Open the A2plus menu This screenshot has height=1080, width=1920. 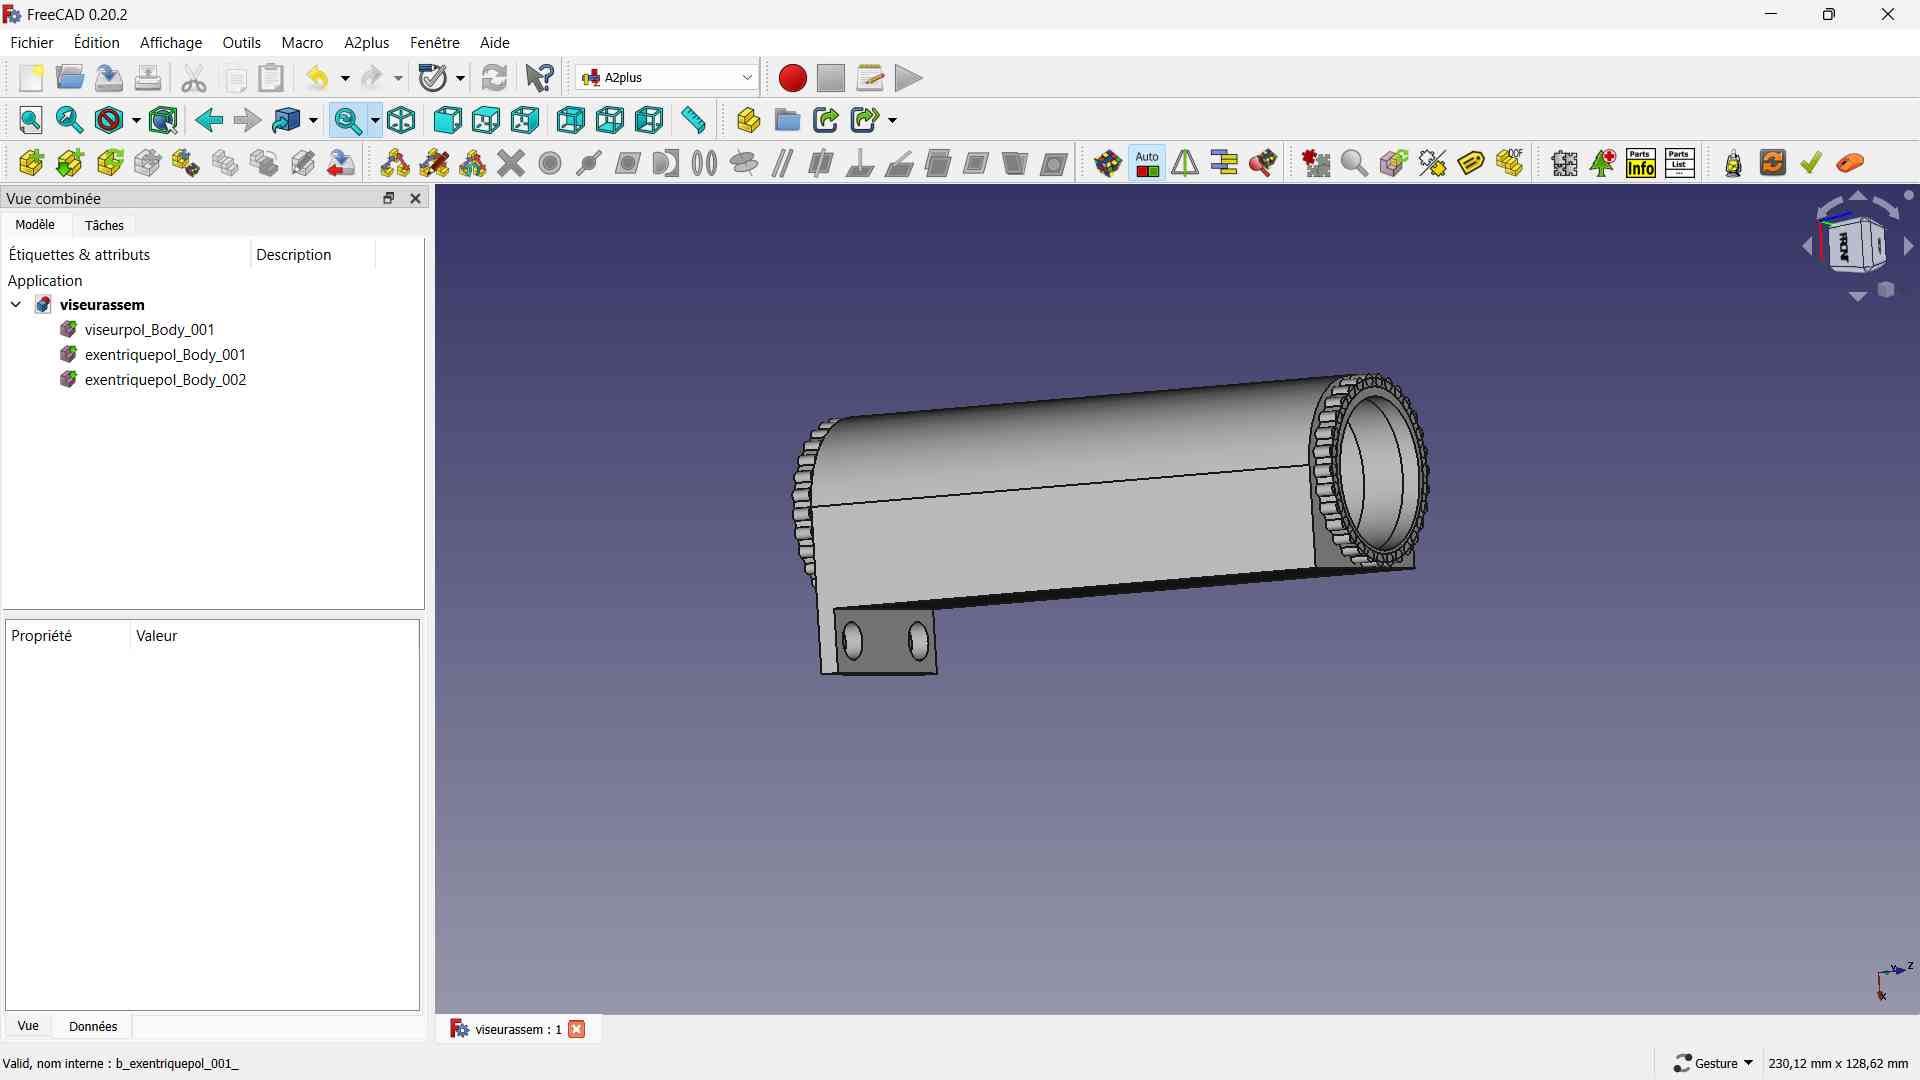(x=366, y=43)
